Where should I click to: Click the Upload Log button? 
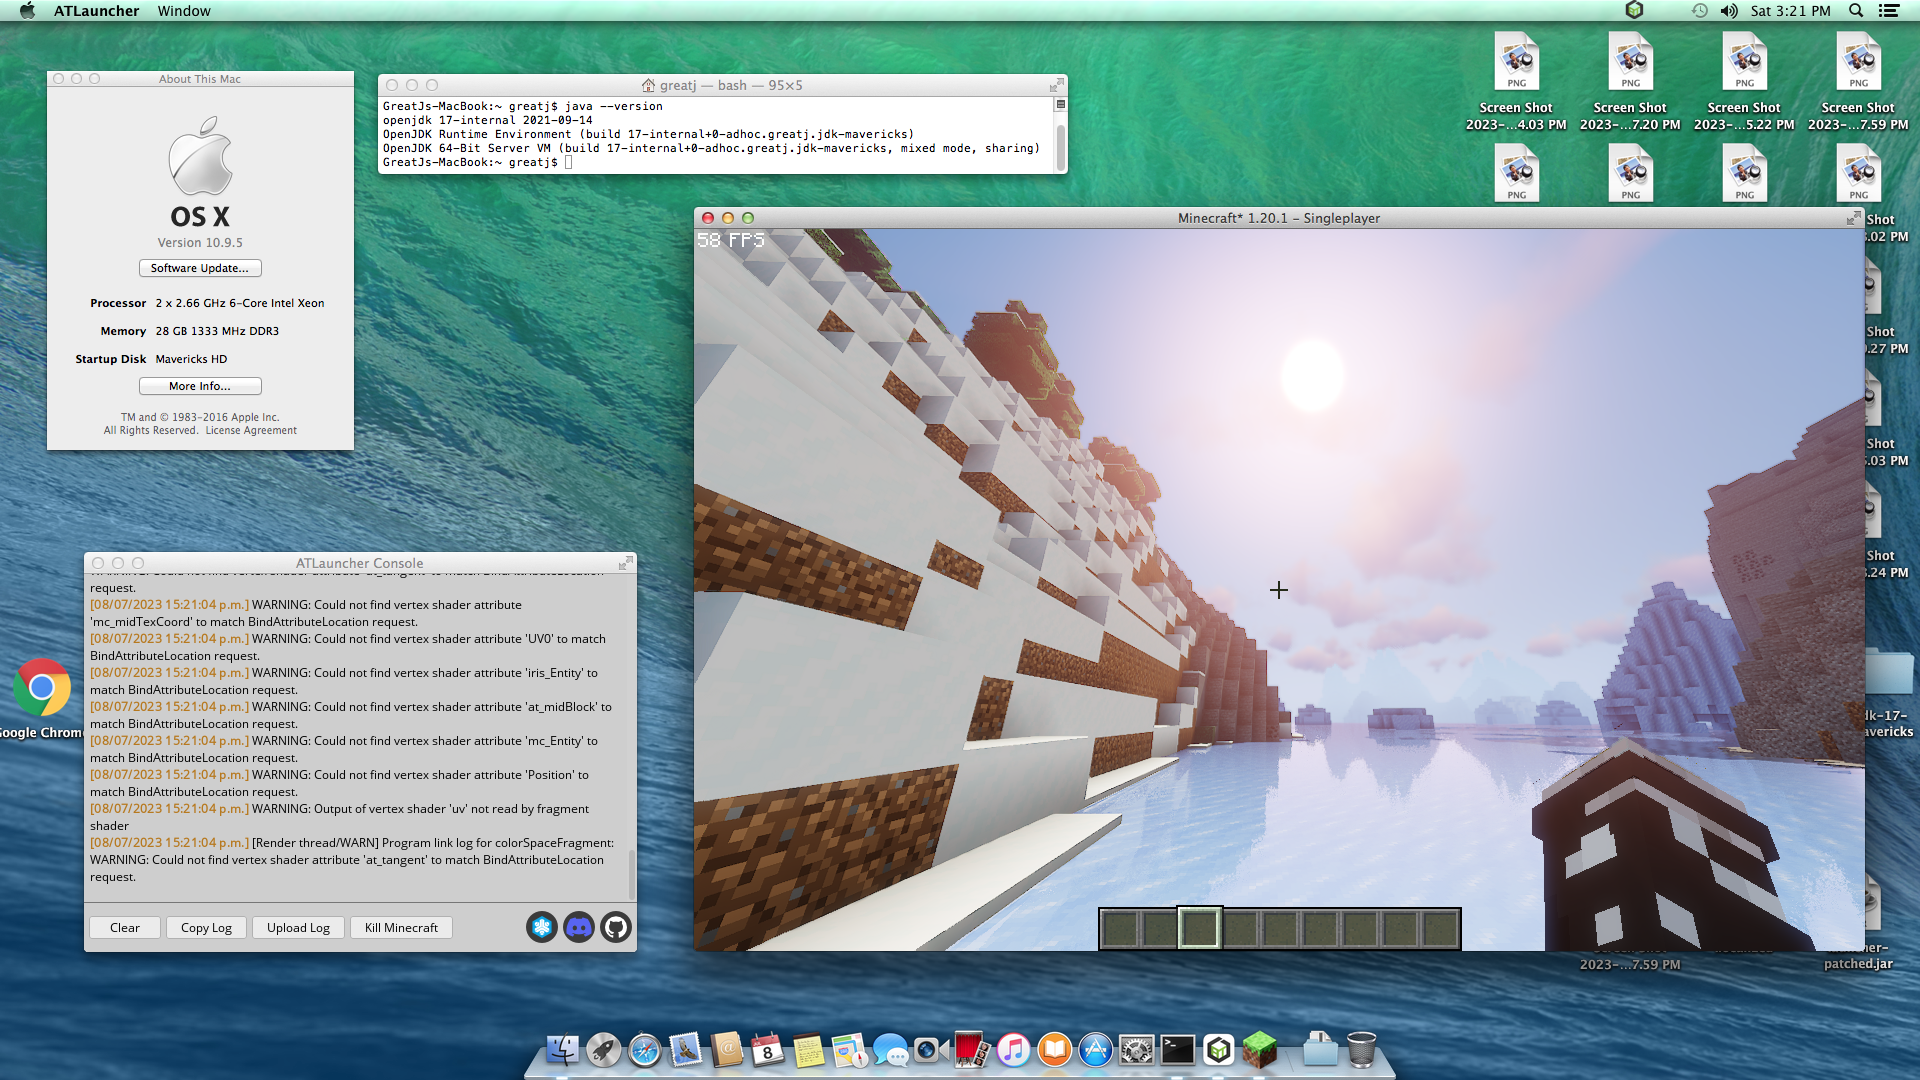[x=298, y=927]
